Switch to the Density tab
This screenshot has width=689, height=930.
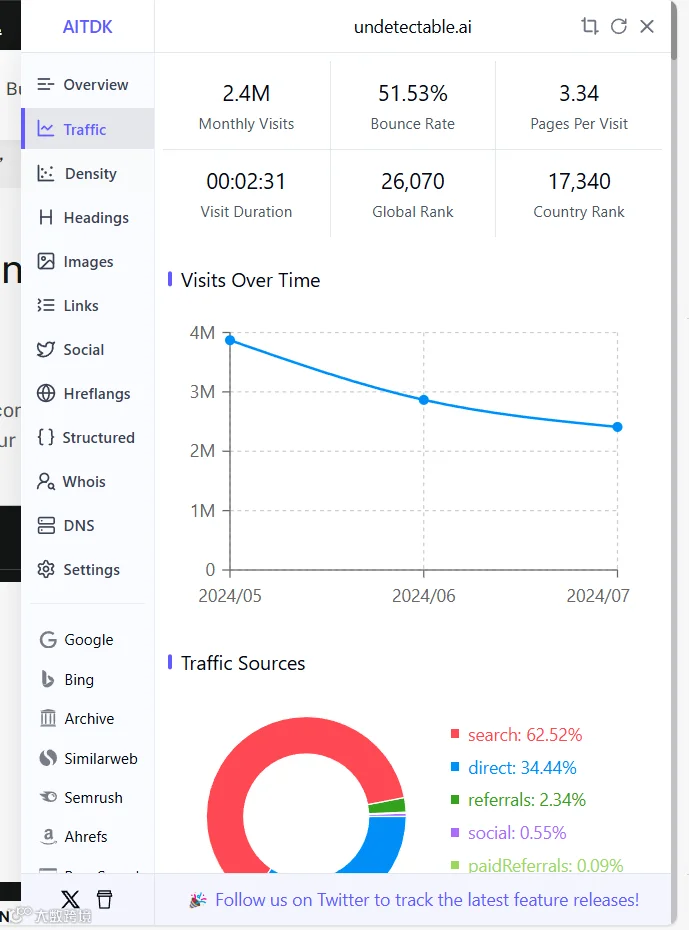(88, 173)
